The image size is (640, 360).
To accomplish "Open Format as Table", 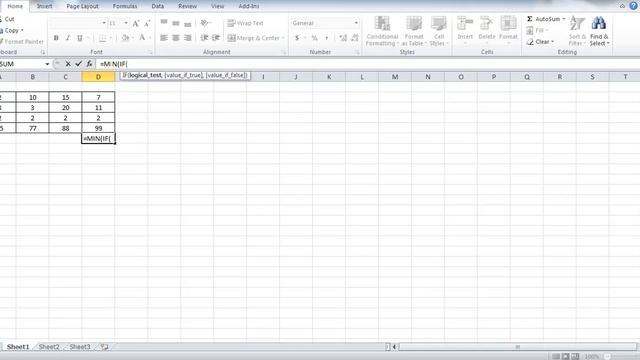I will click(414, 31).
